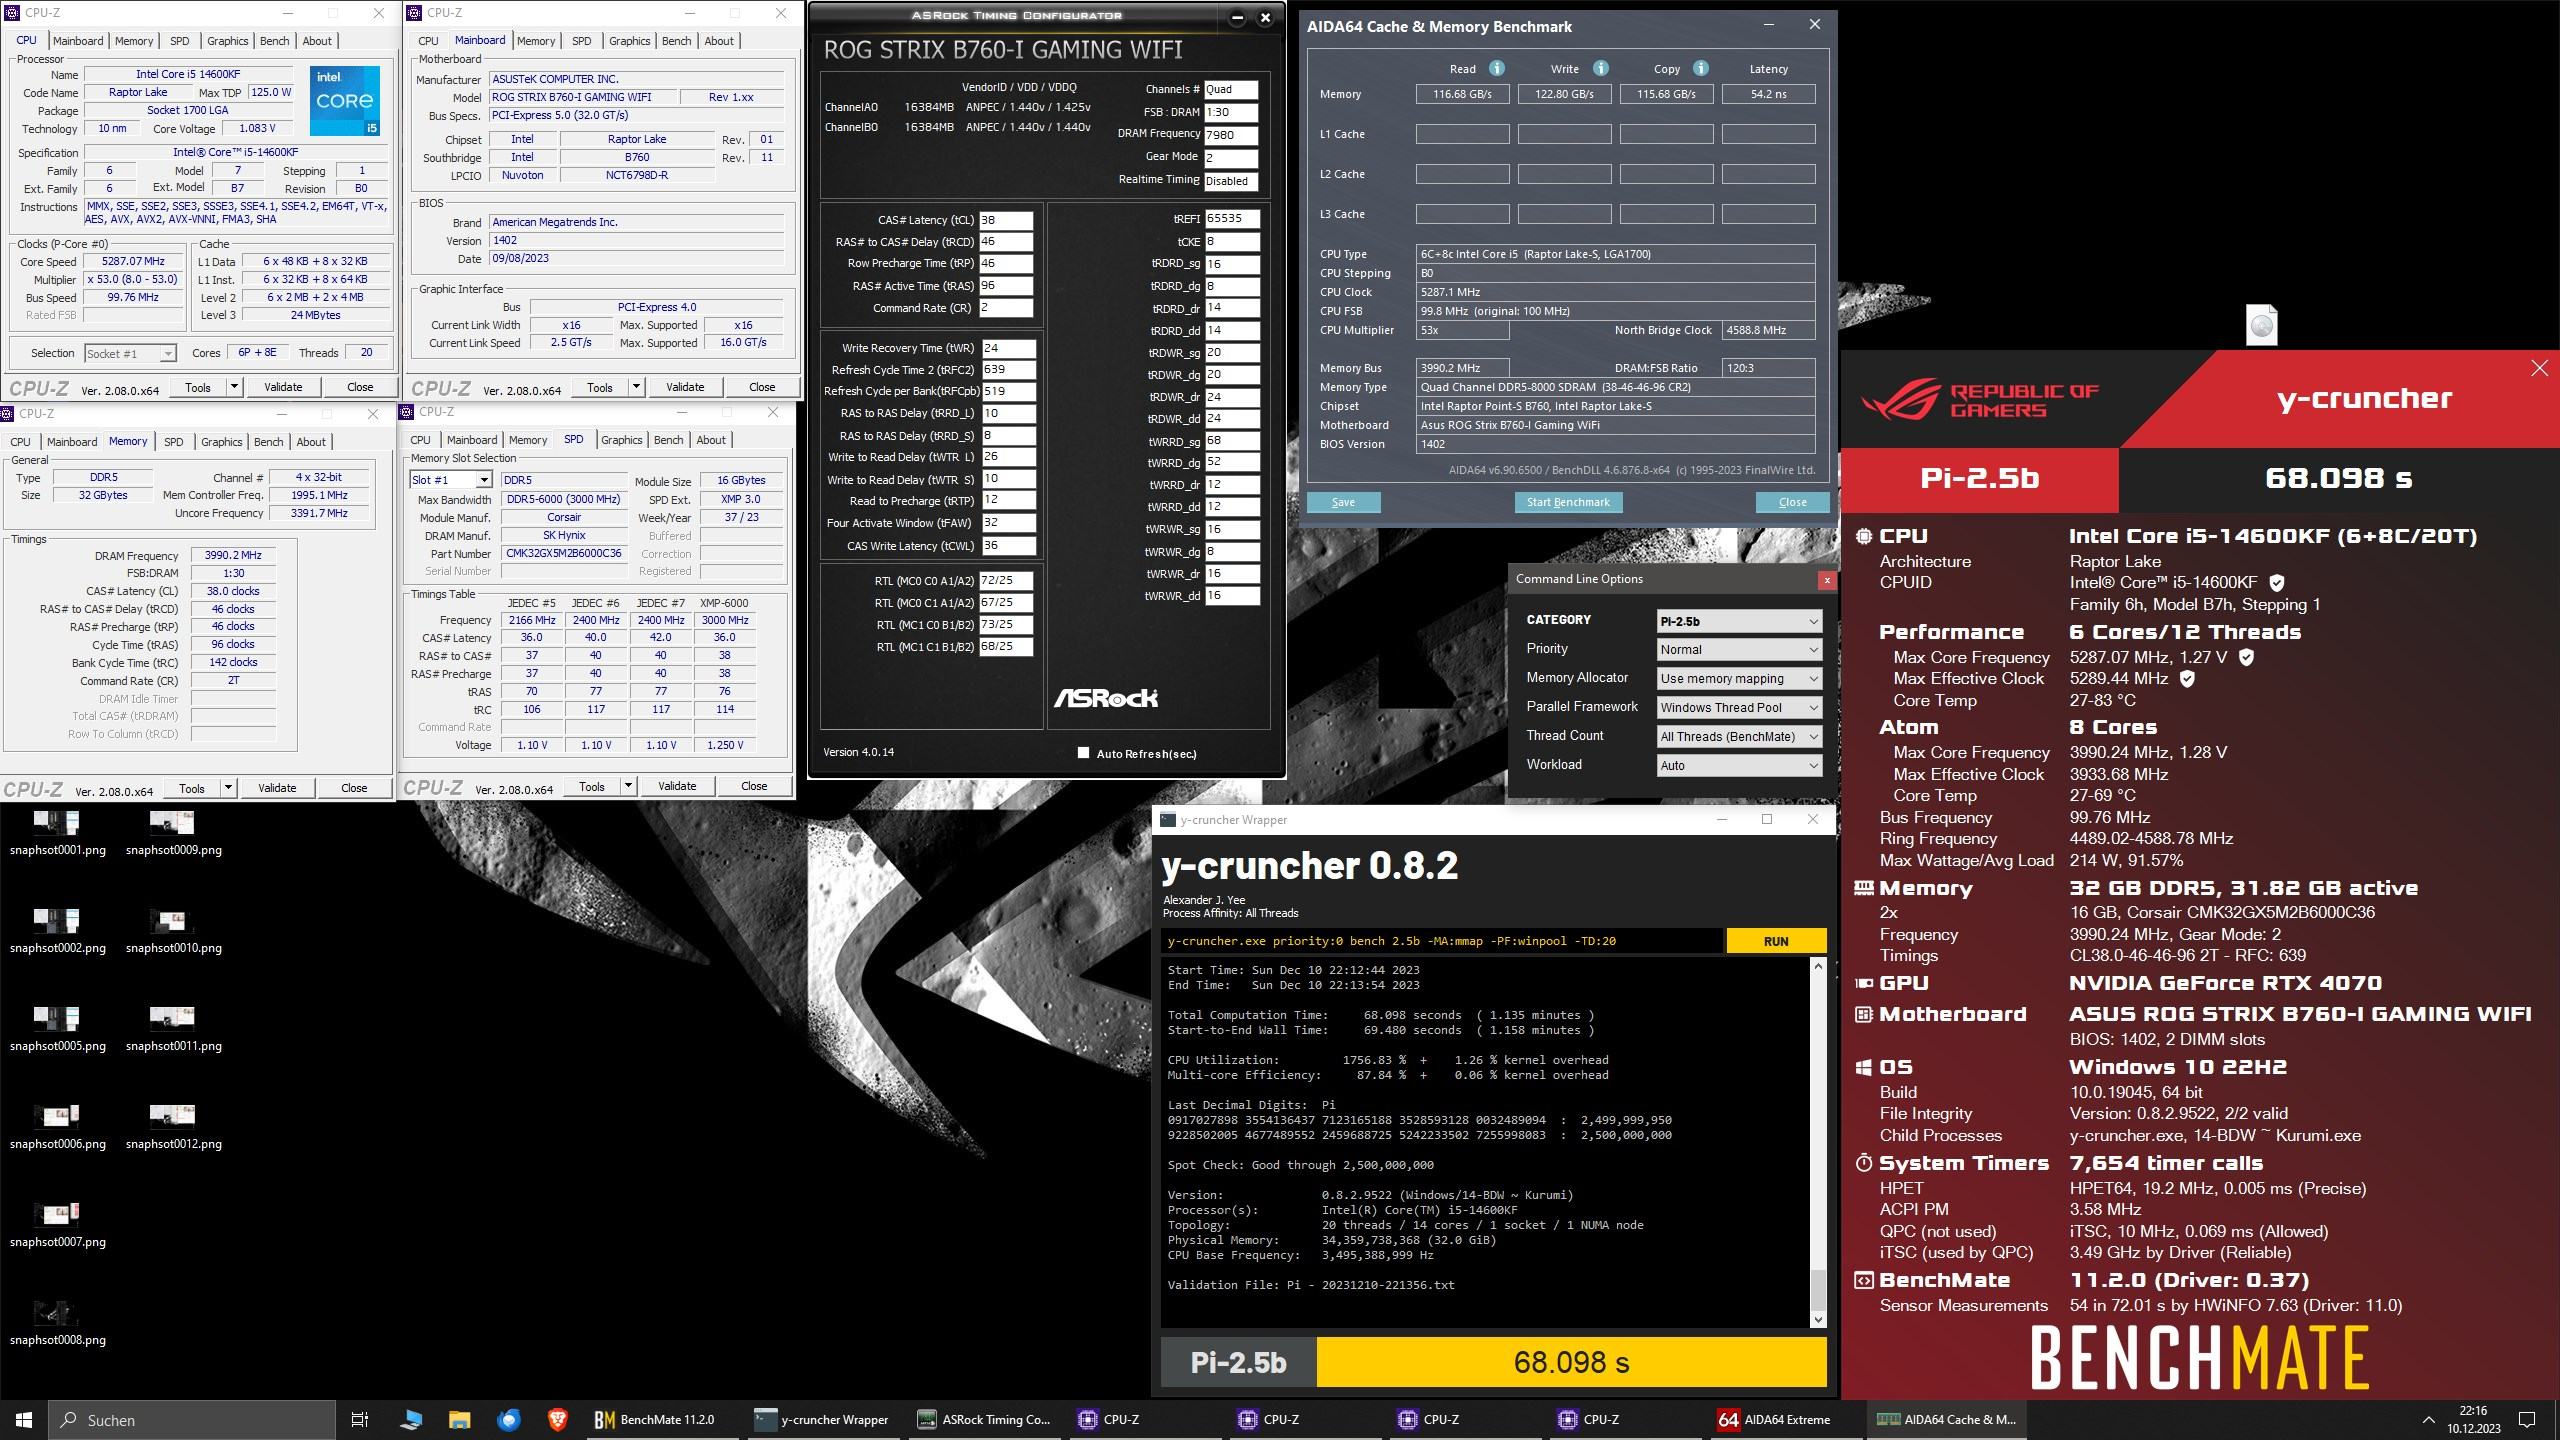Image resolution: width=2560 pixels, height=1440 pixels.
Task: Select CPU tab in CPU-Z Mainboard window
Action: click(x=428, y=41)
